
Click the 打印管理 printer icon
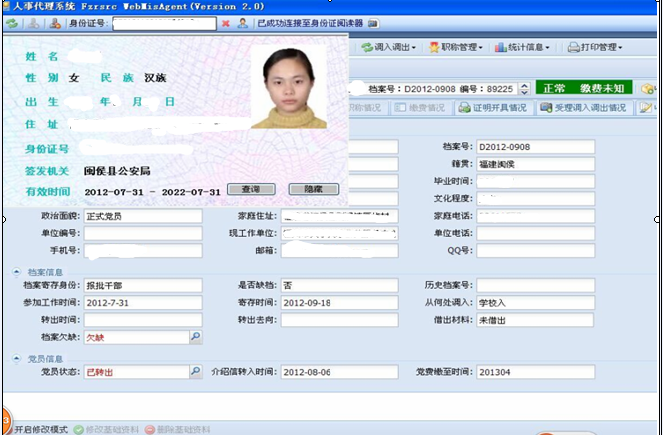tap(573, 47)
